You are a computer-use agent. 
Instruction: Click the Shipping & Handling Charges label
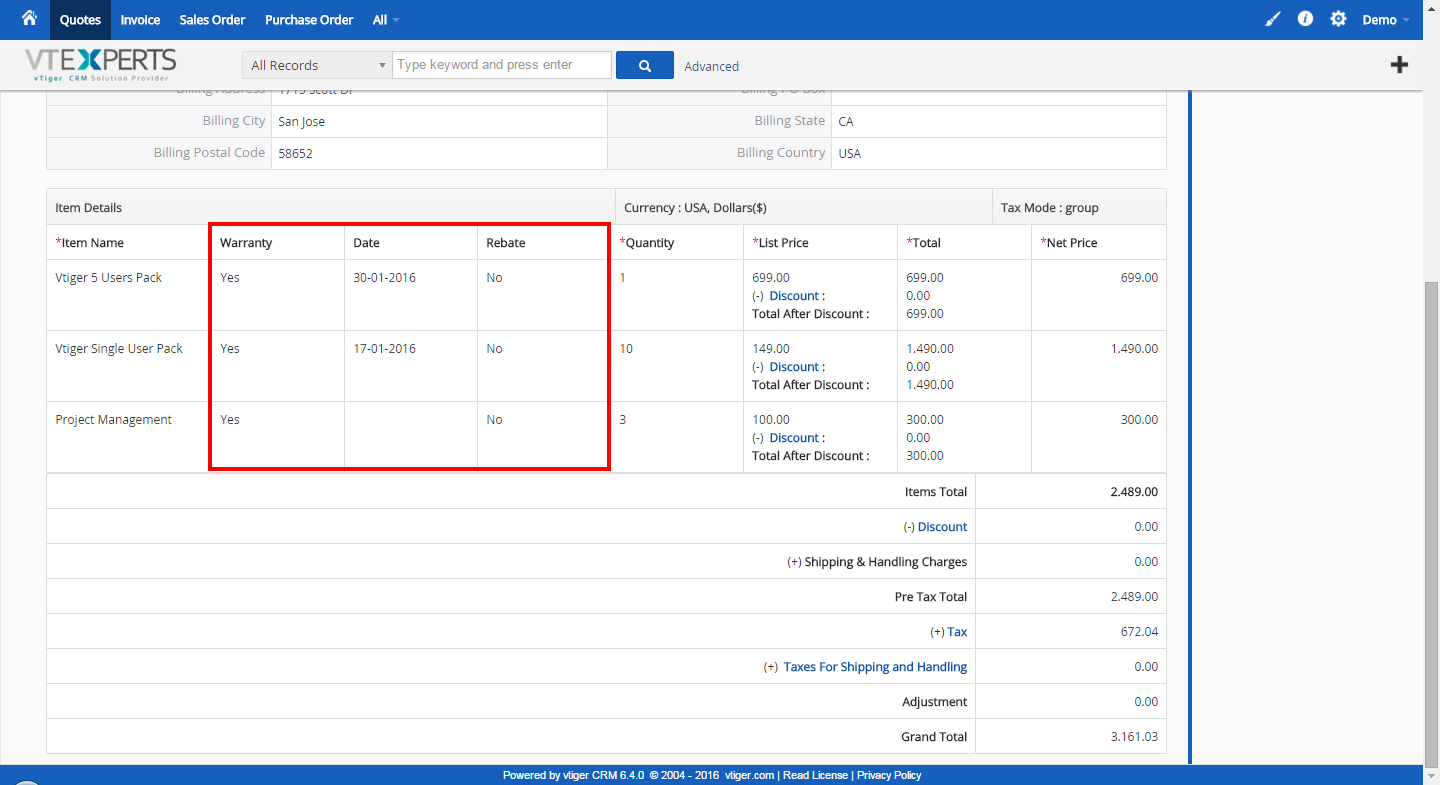click(x=885, y=562)
